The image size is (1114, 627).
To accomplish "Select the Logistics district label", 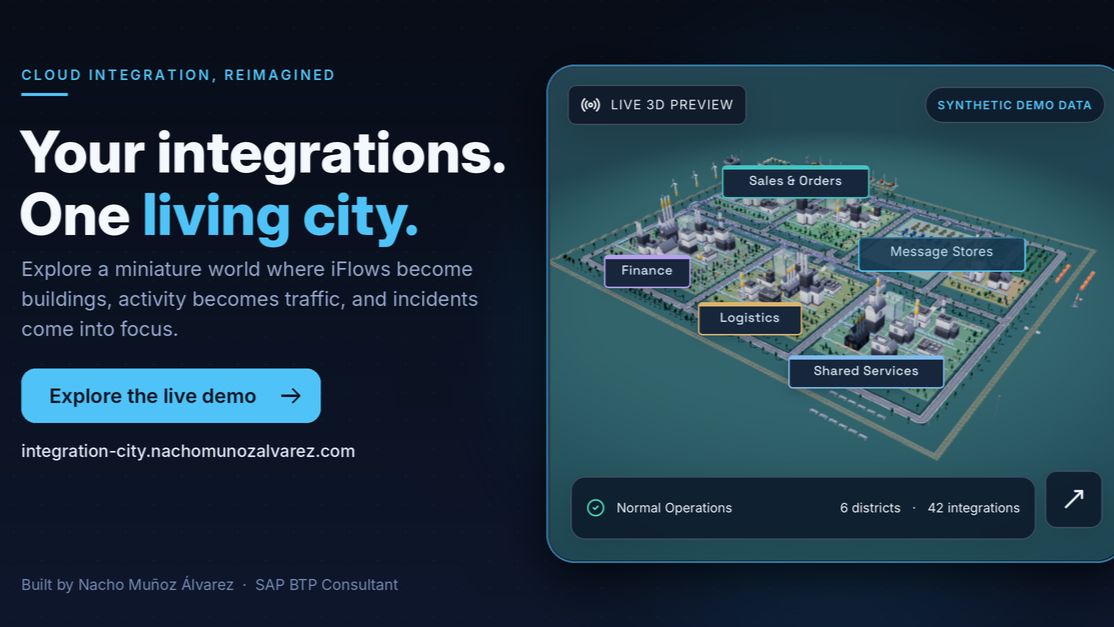I will [x=750, y=318].
